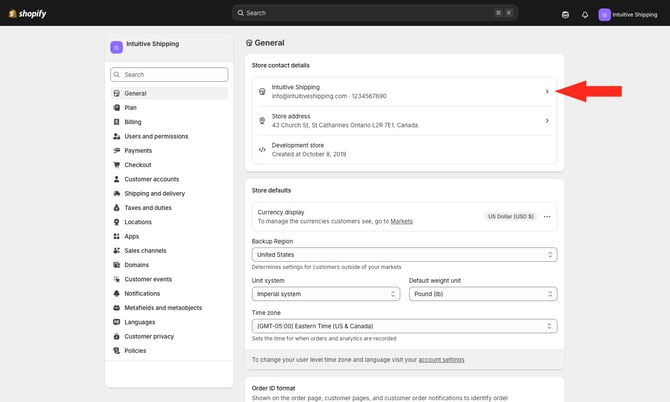
Task: Click the Policies icon in sidebar
Action: click(116, 351)
